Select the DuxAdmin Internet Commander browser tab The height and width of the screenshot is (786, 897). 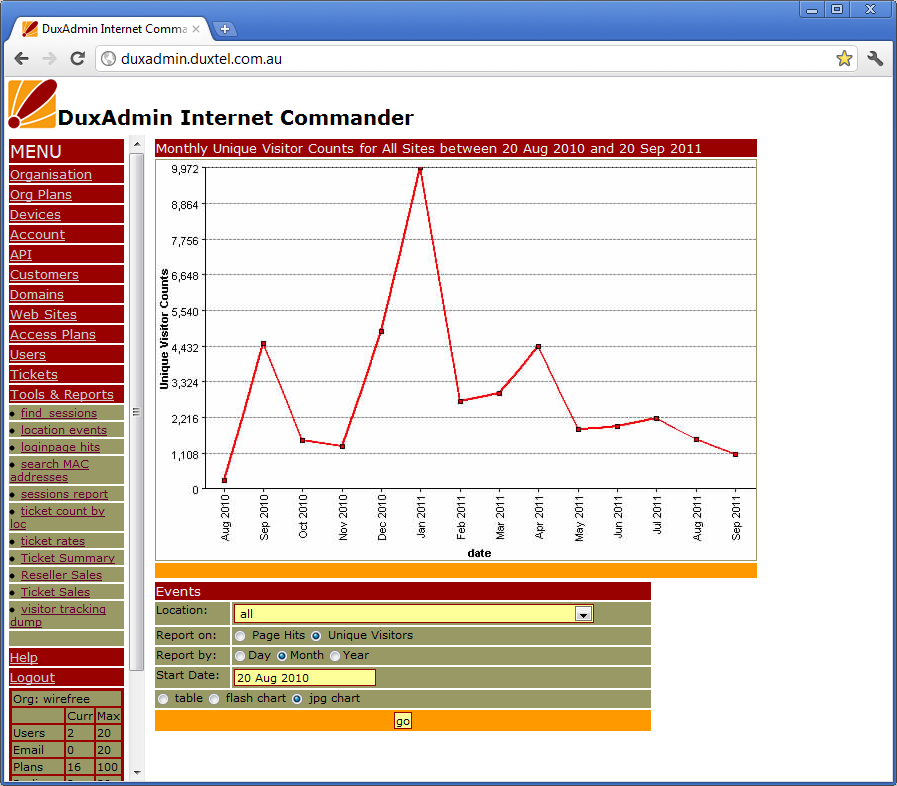112,29
